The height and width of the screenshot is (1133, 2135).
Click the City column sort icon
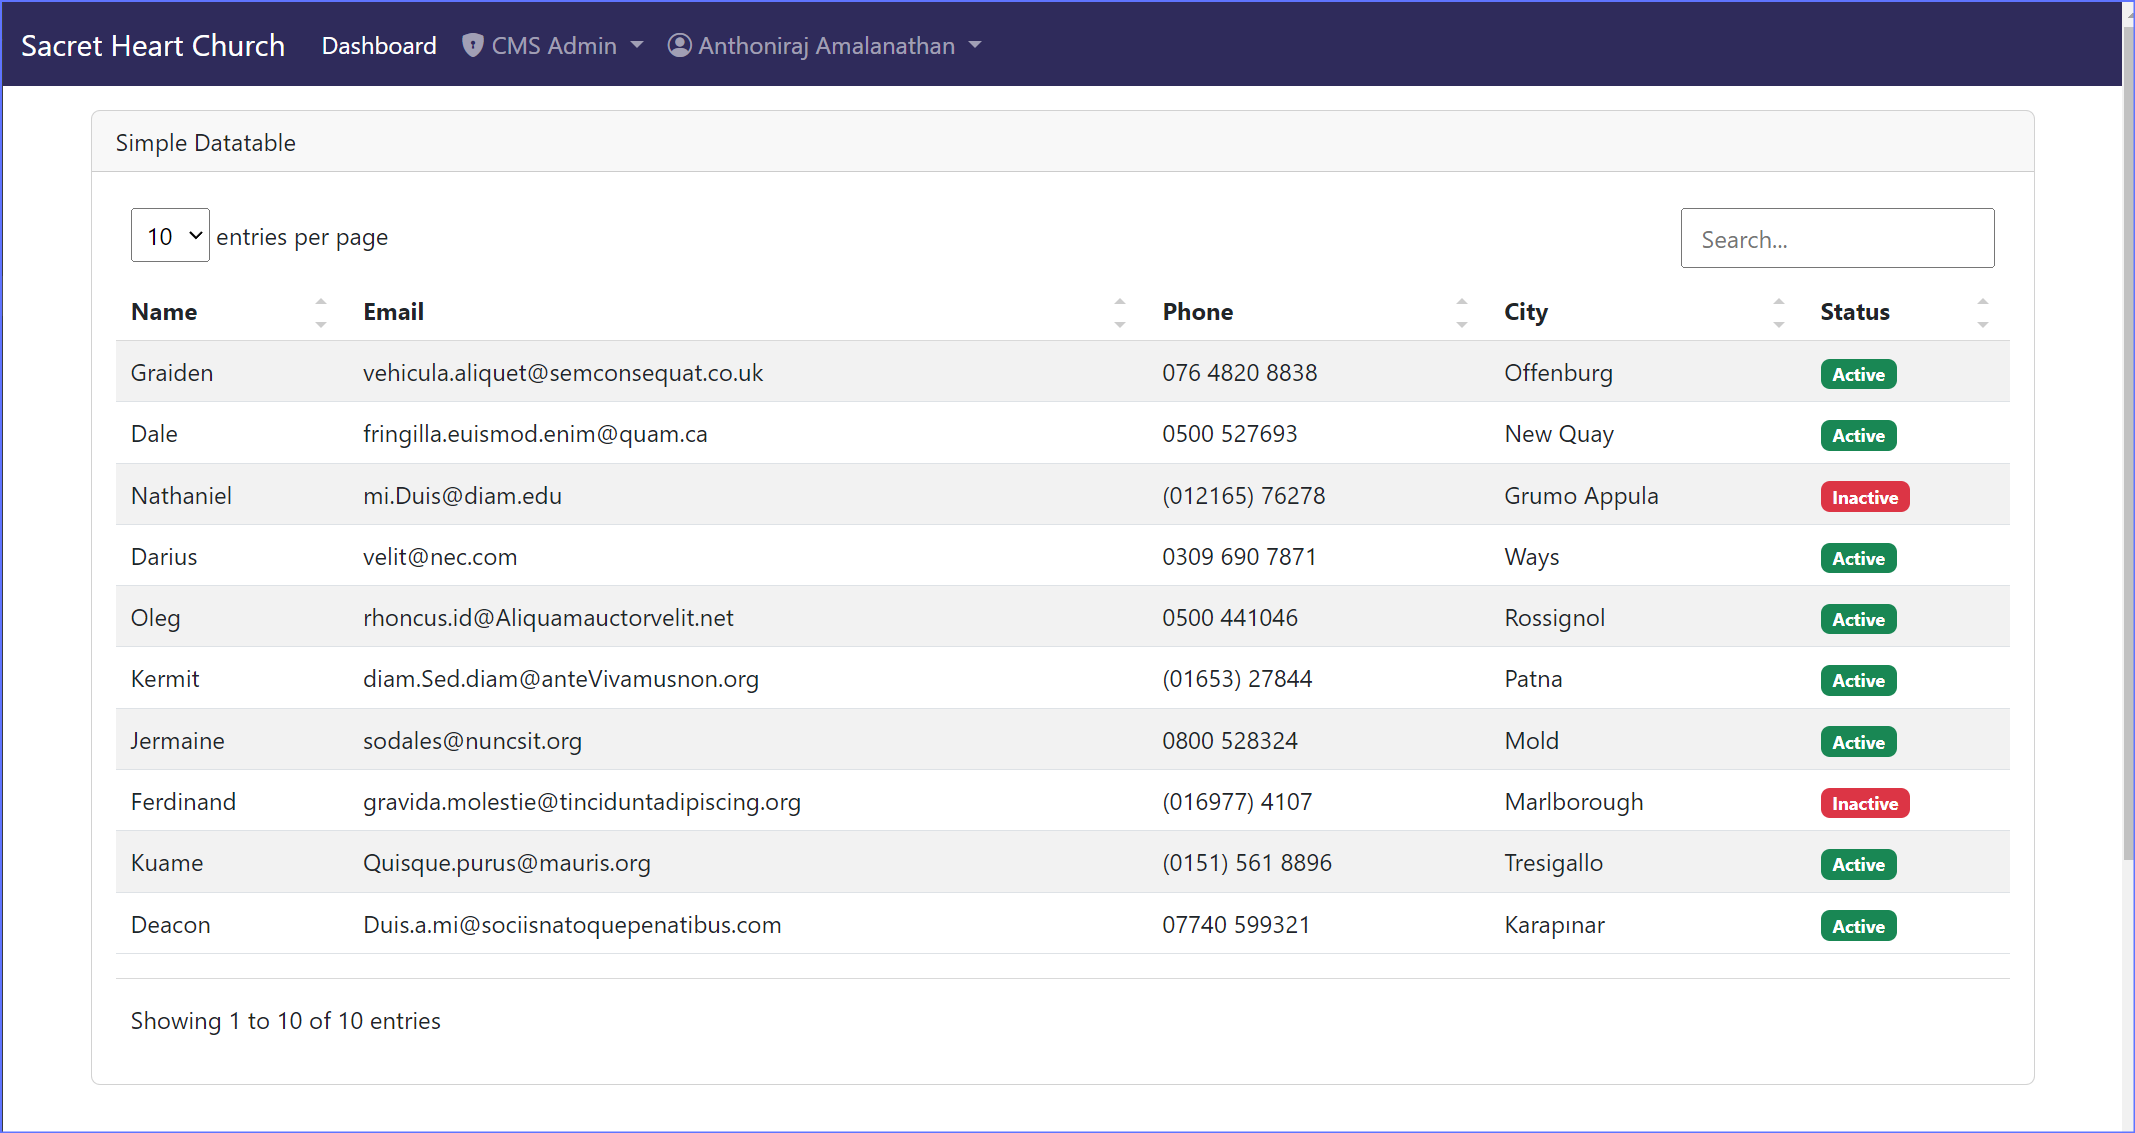1778,312
